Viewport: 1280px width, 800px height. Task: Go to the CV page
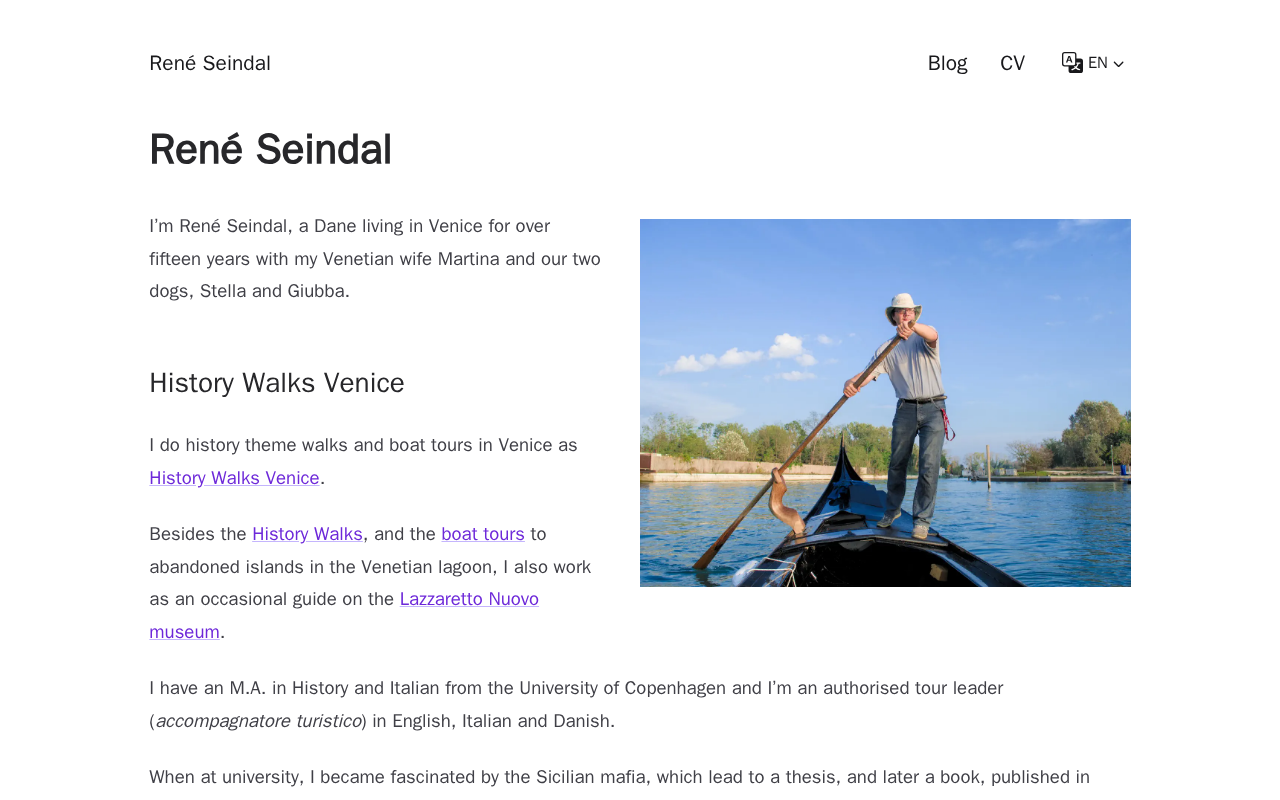[x=1012, y=63]
